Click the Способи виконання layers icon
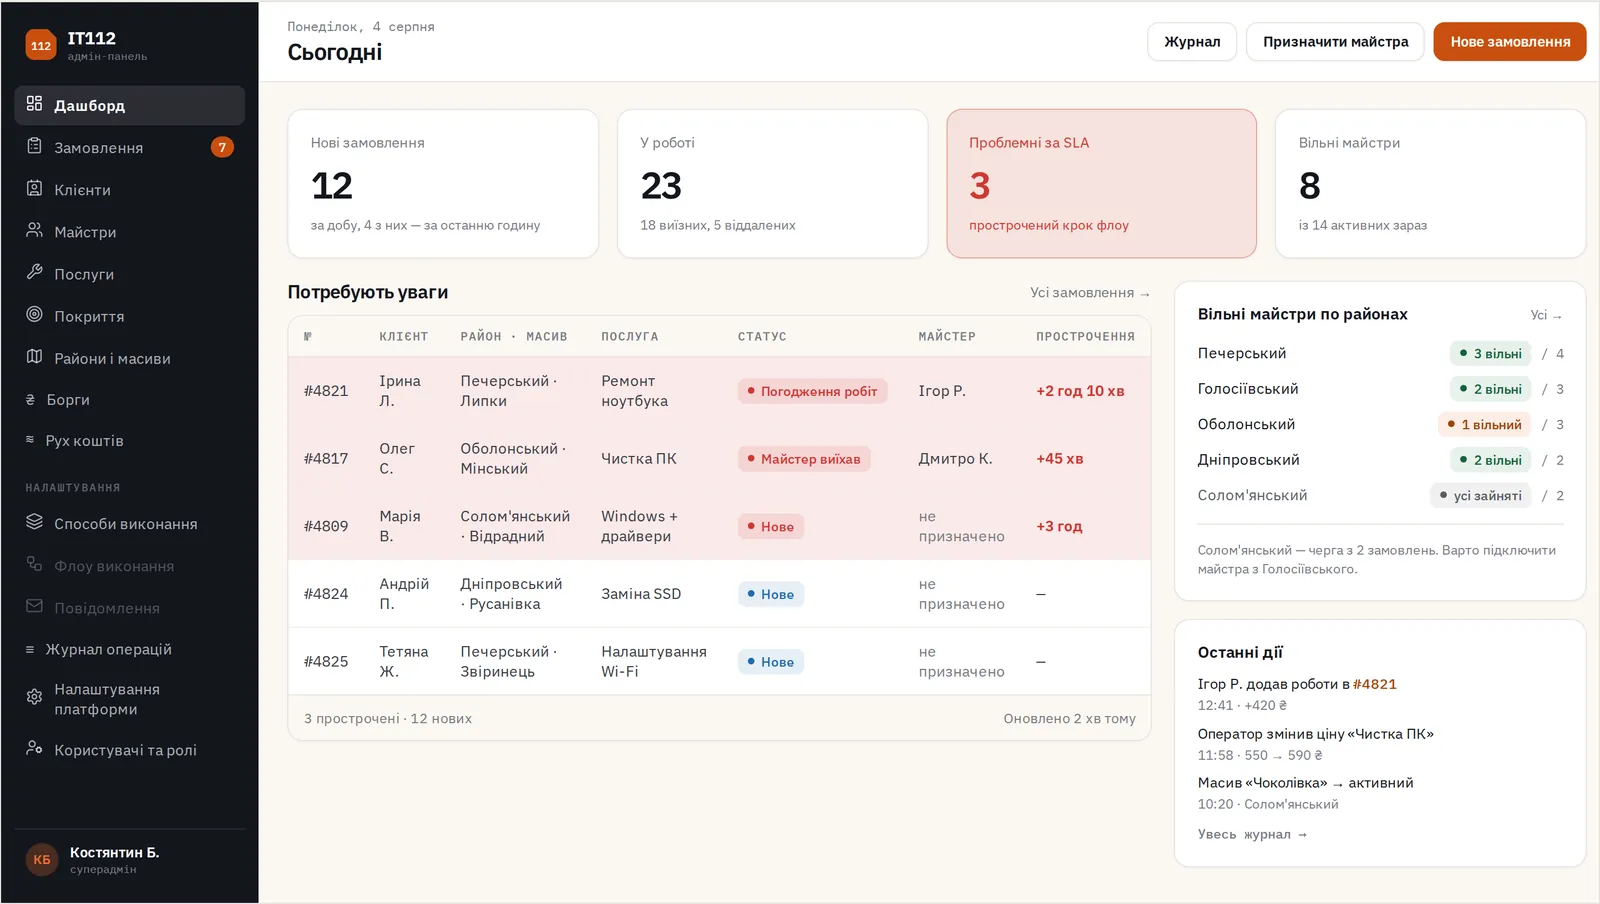This screenshot has width=1600, height=904. tap(34, 522)
